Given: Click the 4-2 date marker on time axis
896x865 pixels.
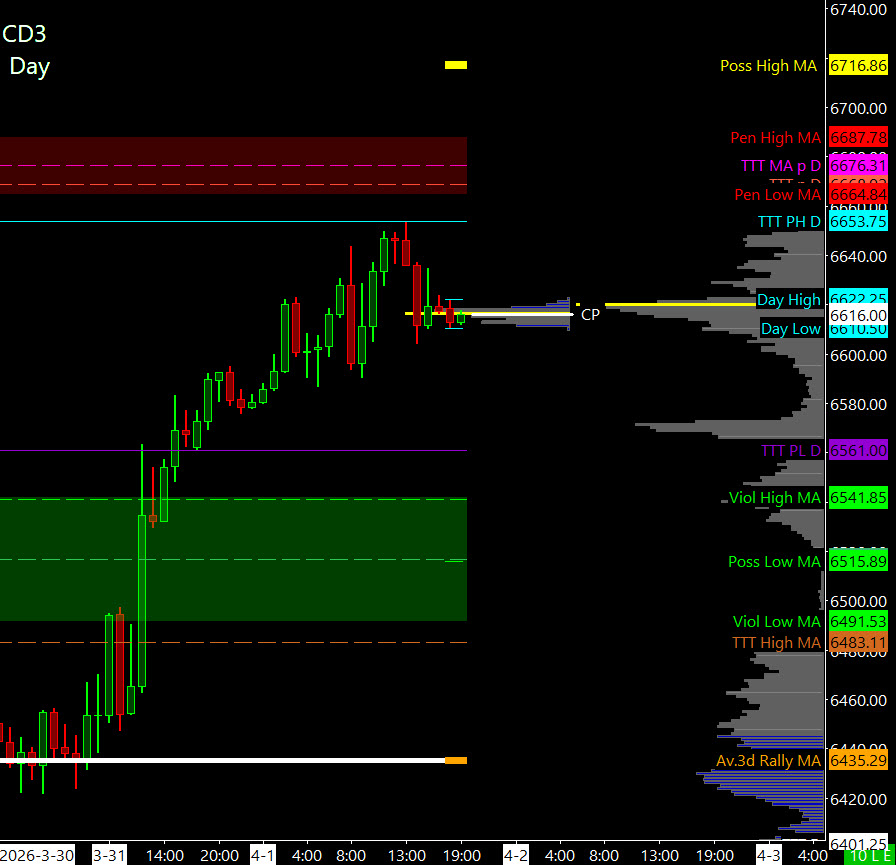Looking at the screenshot, I should coord(515,856).
